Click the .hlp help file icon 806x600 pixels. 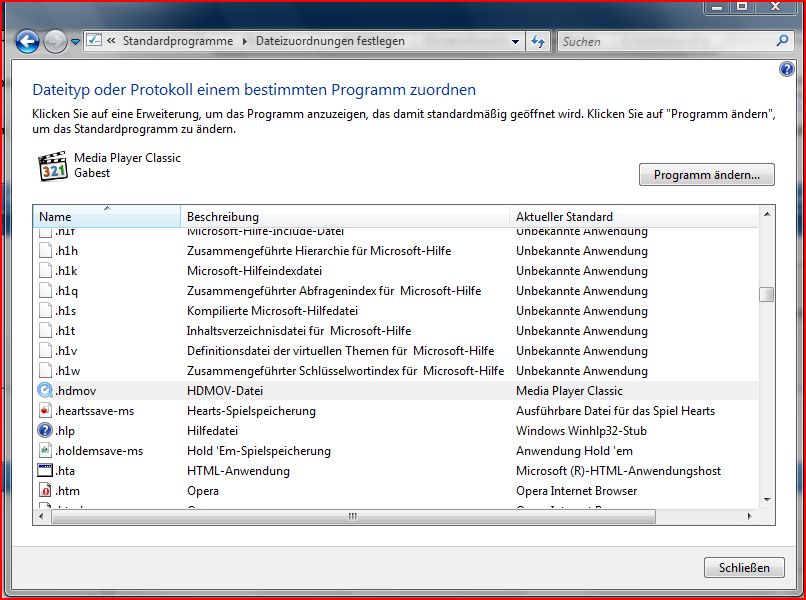[45, 430]
